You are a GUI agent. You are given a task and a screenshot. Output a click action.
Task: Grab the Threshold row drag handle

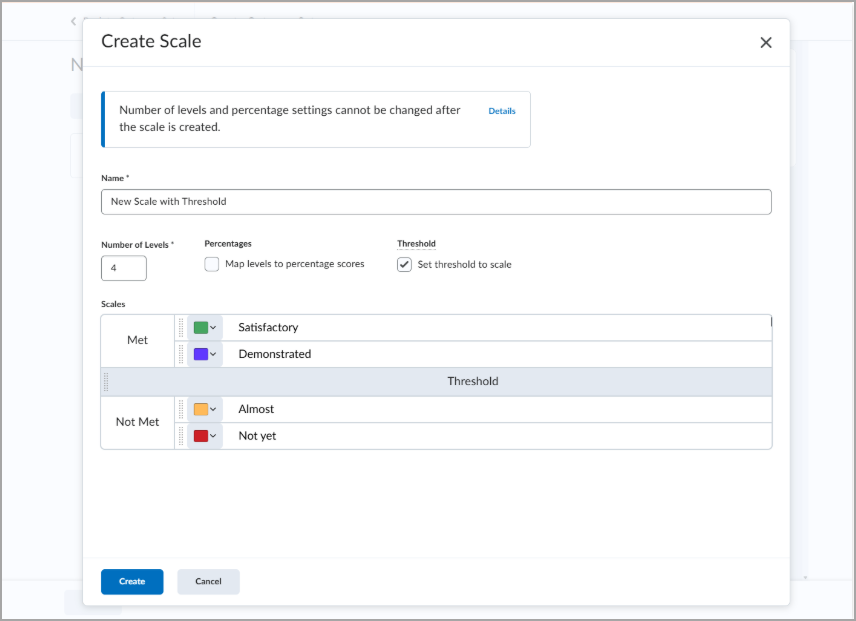(x=106, y=382)
